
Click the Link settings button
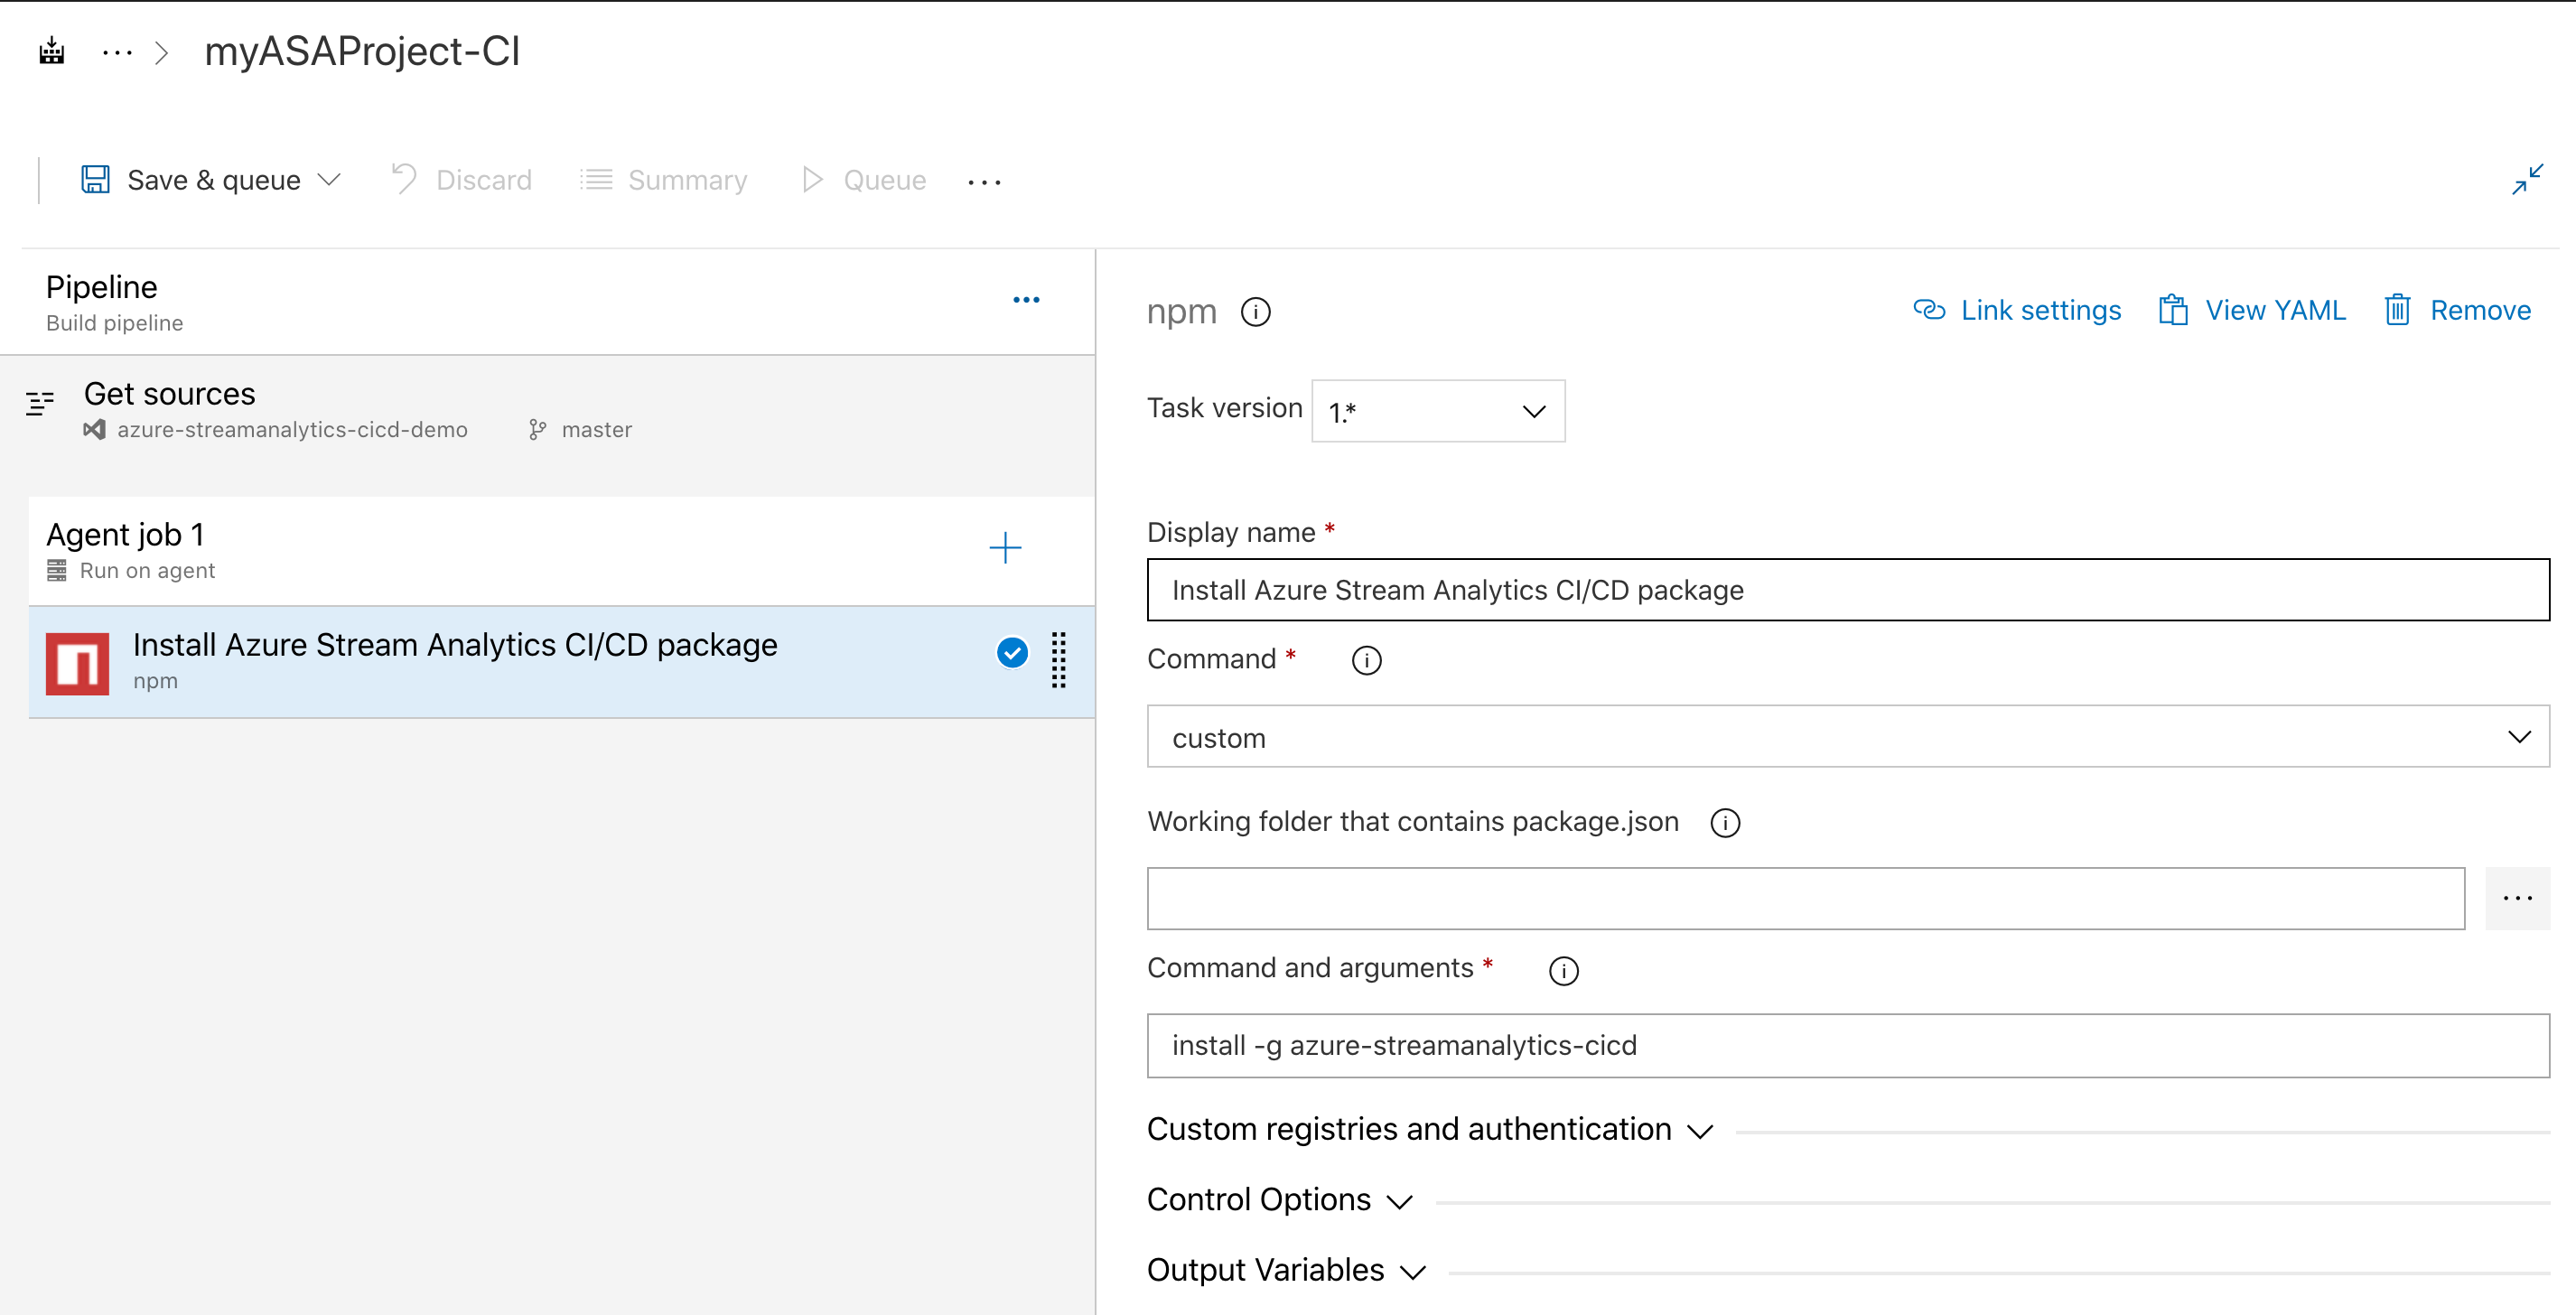(2021, 309)
